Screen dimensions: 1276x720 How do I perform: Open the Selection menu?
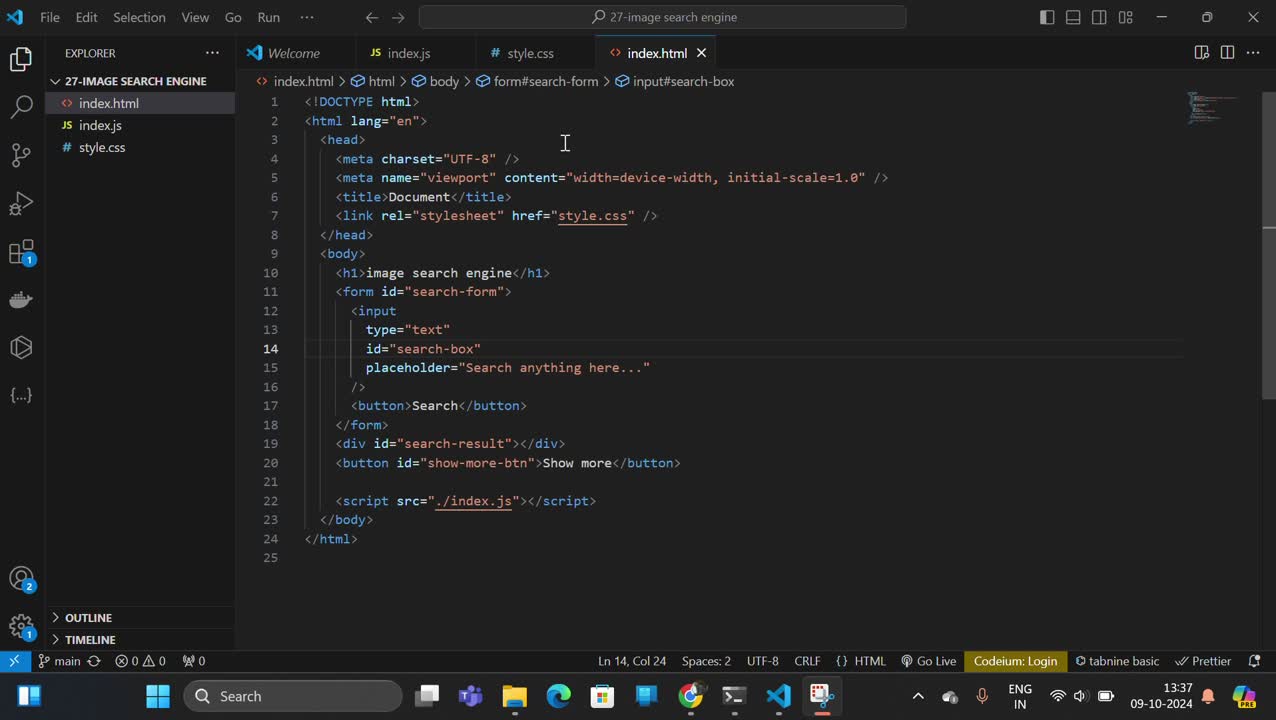point(139,17)
